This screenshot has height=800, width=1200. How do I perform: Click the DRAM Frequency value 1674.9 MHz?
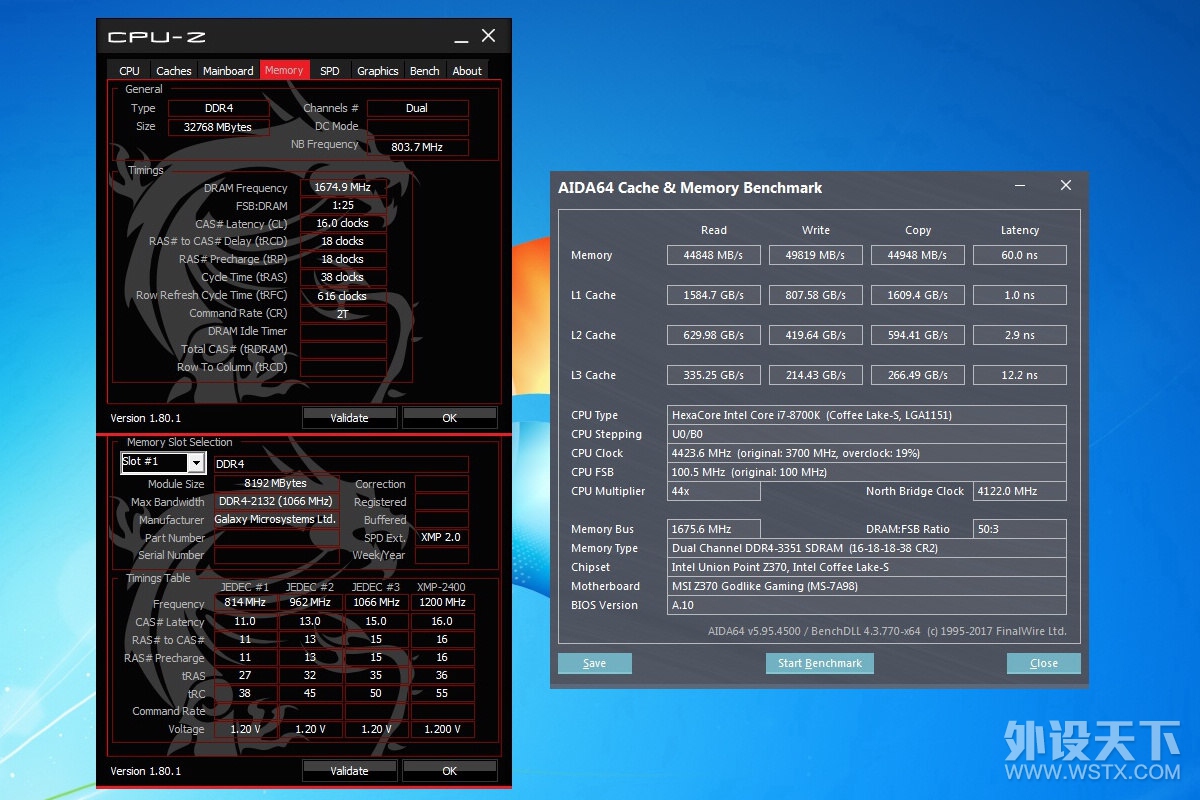click(x=342, y=188)
